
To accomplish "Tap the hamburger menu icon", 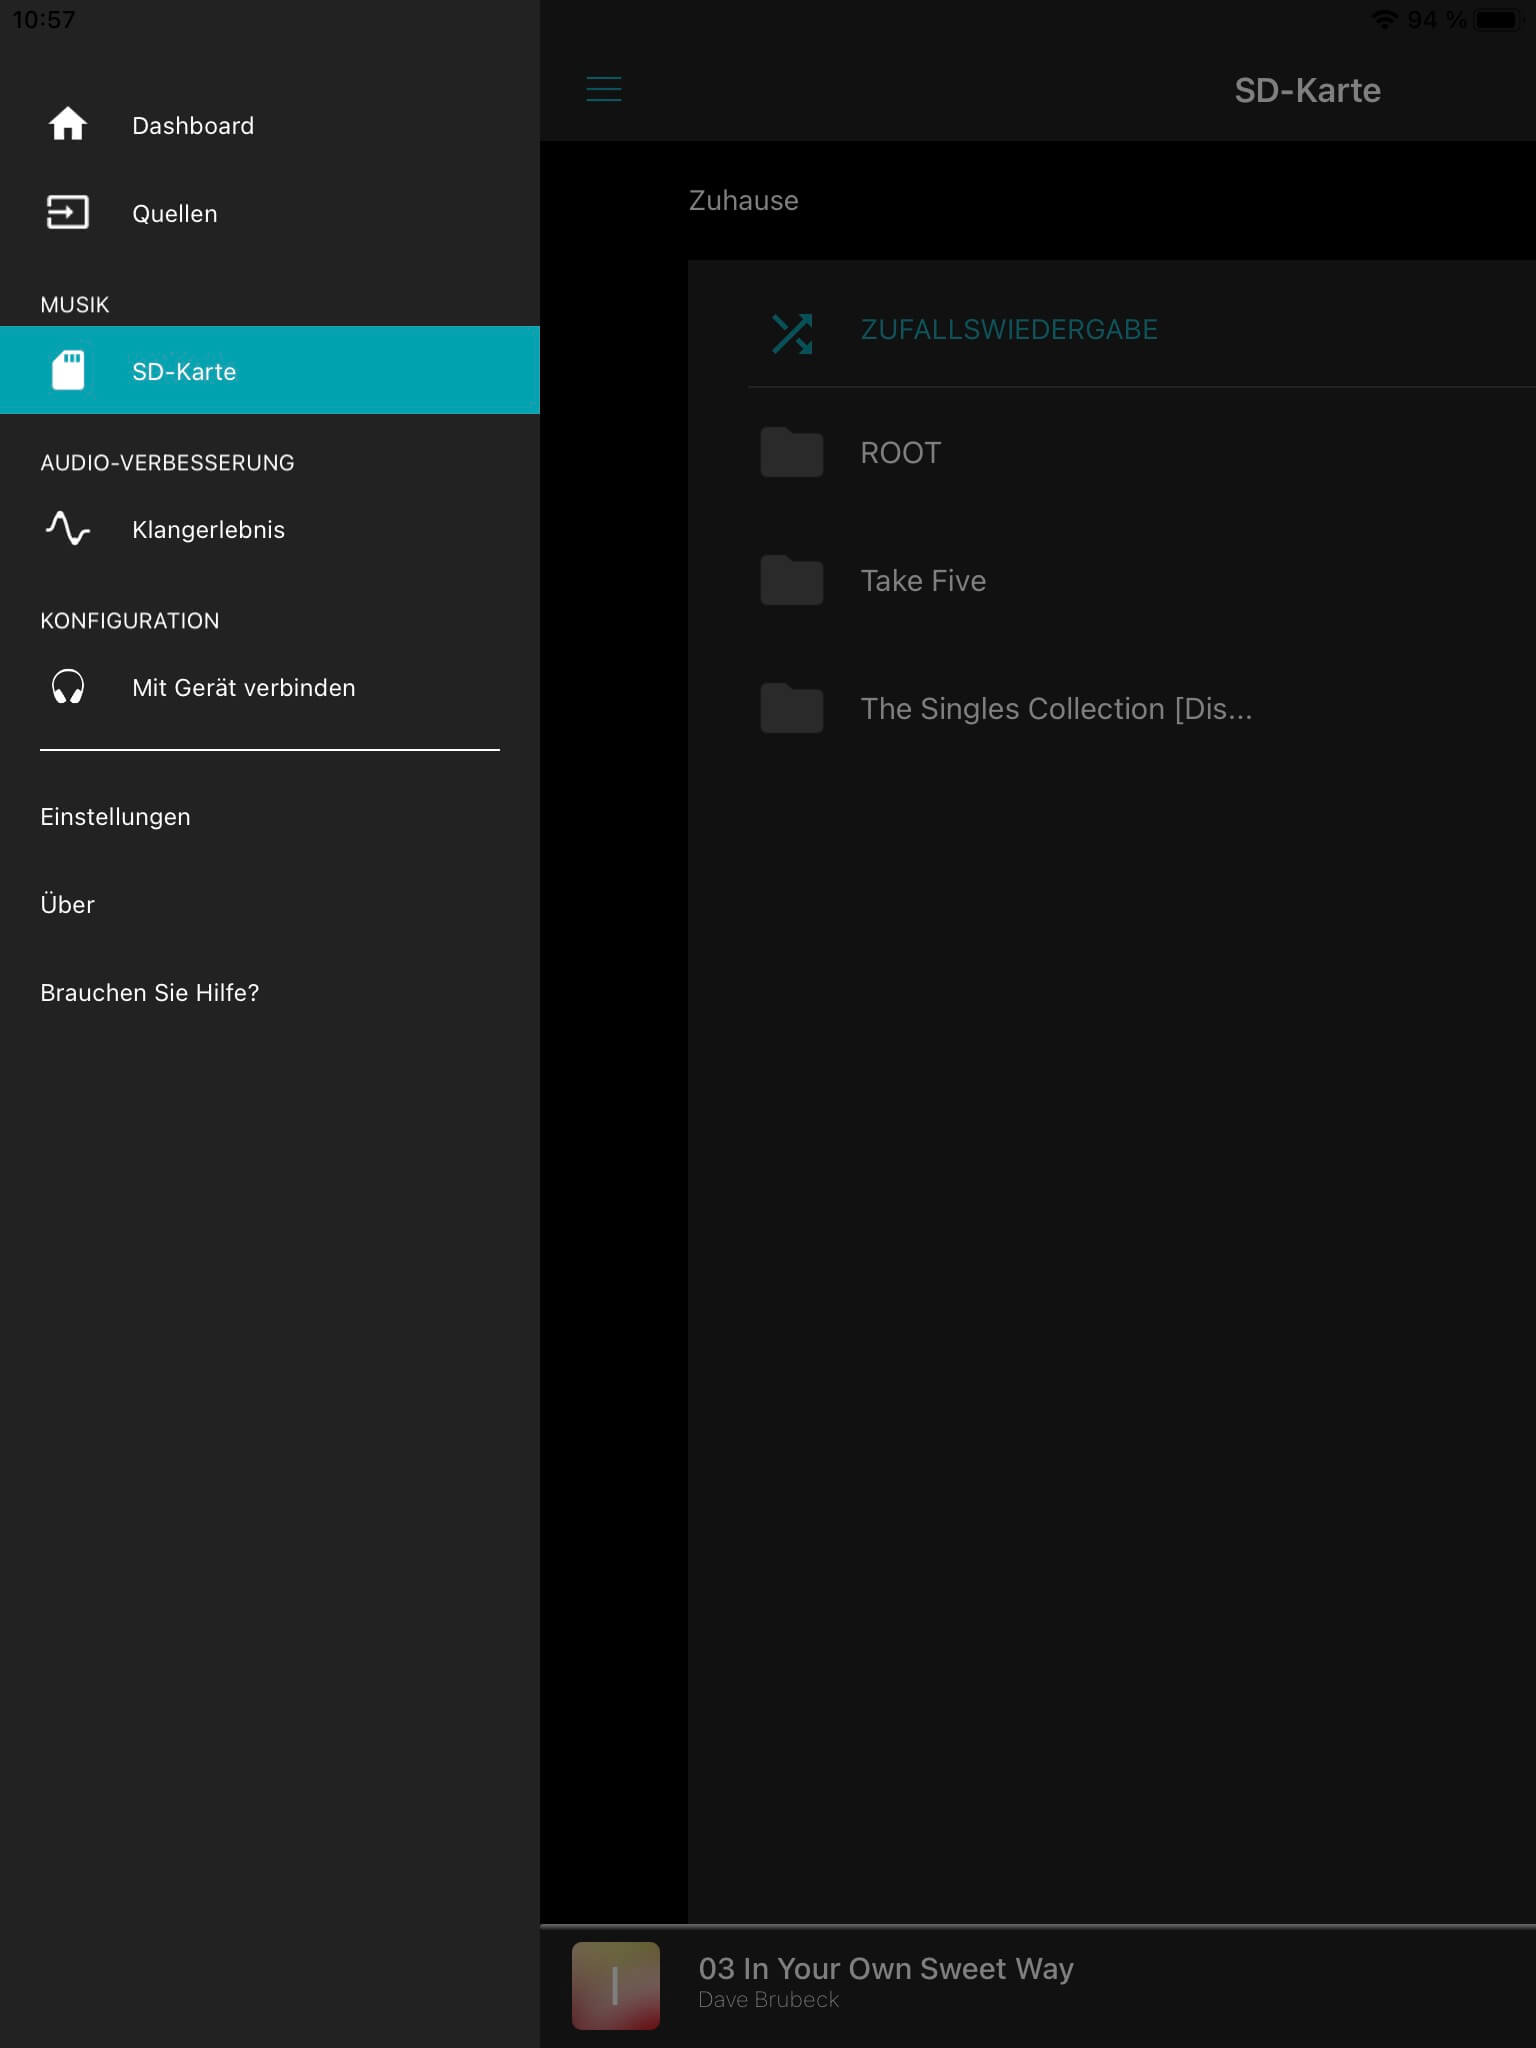I will pyautogui.click(x=603, y=90).
